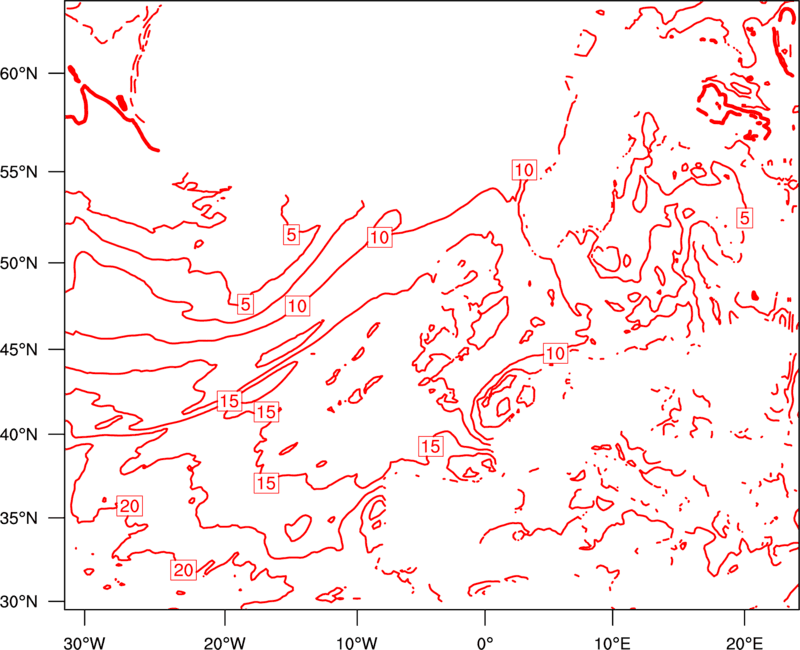This screenshot has height=650, width=800.
Task: Select the boxed 10 contour label at 45°N, 5°E
Action: coord(556,353)
